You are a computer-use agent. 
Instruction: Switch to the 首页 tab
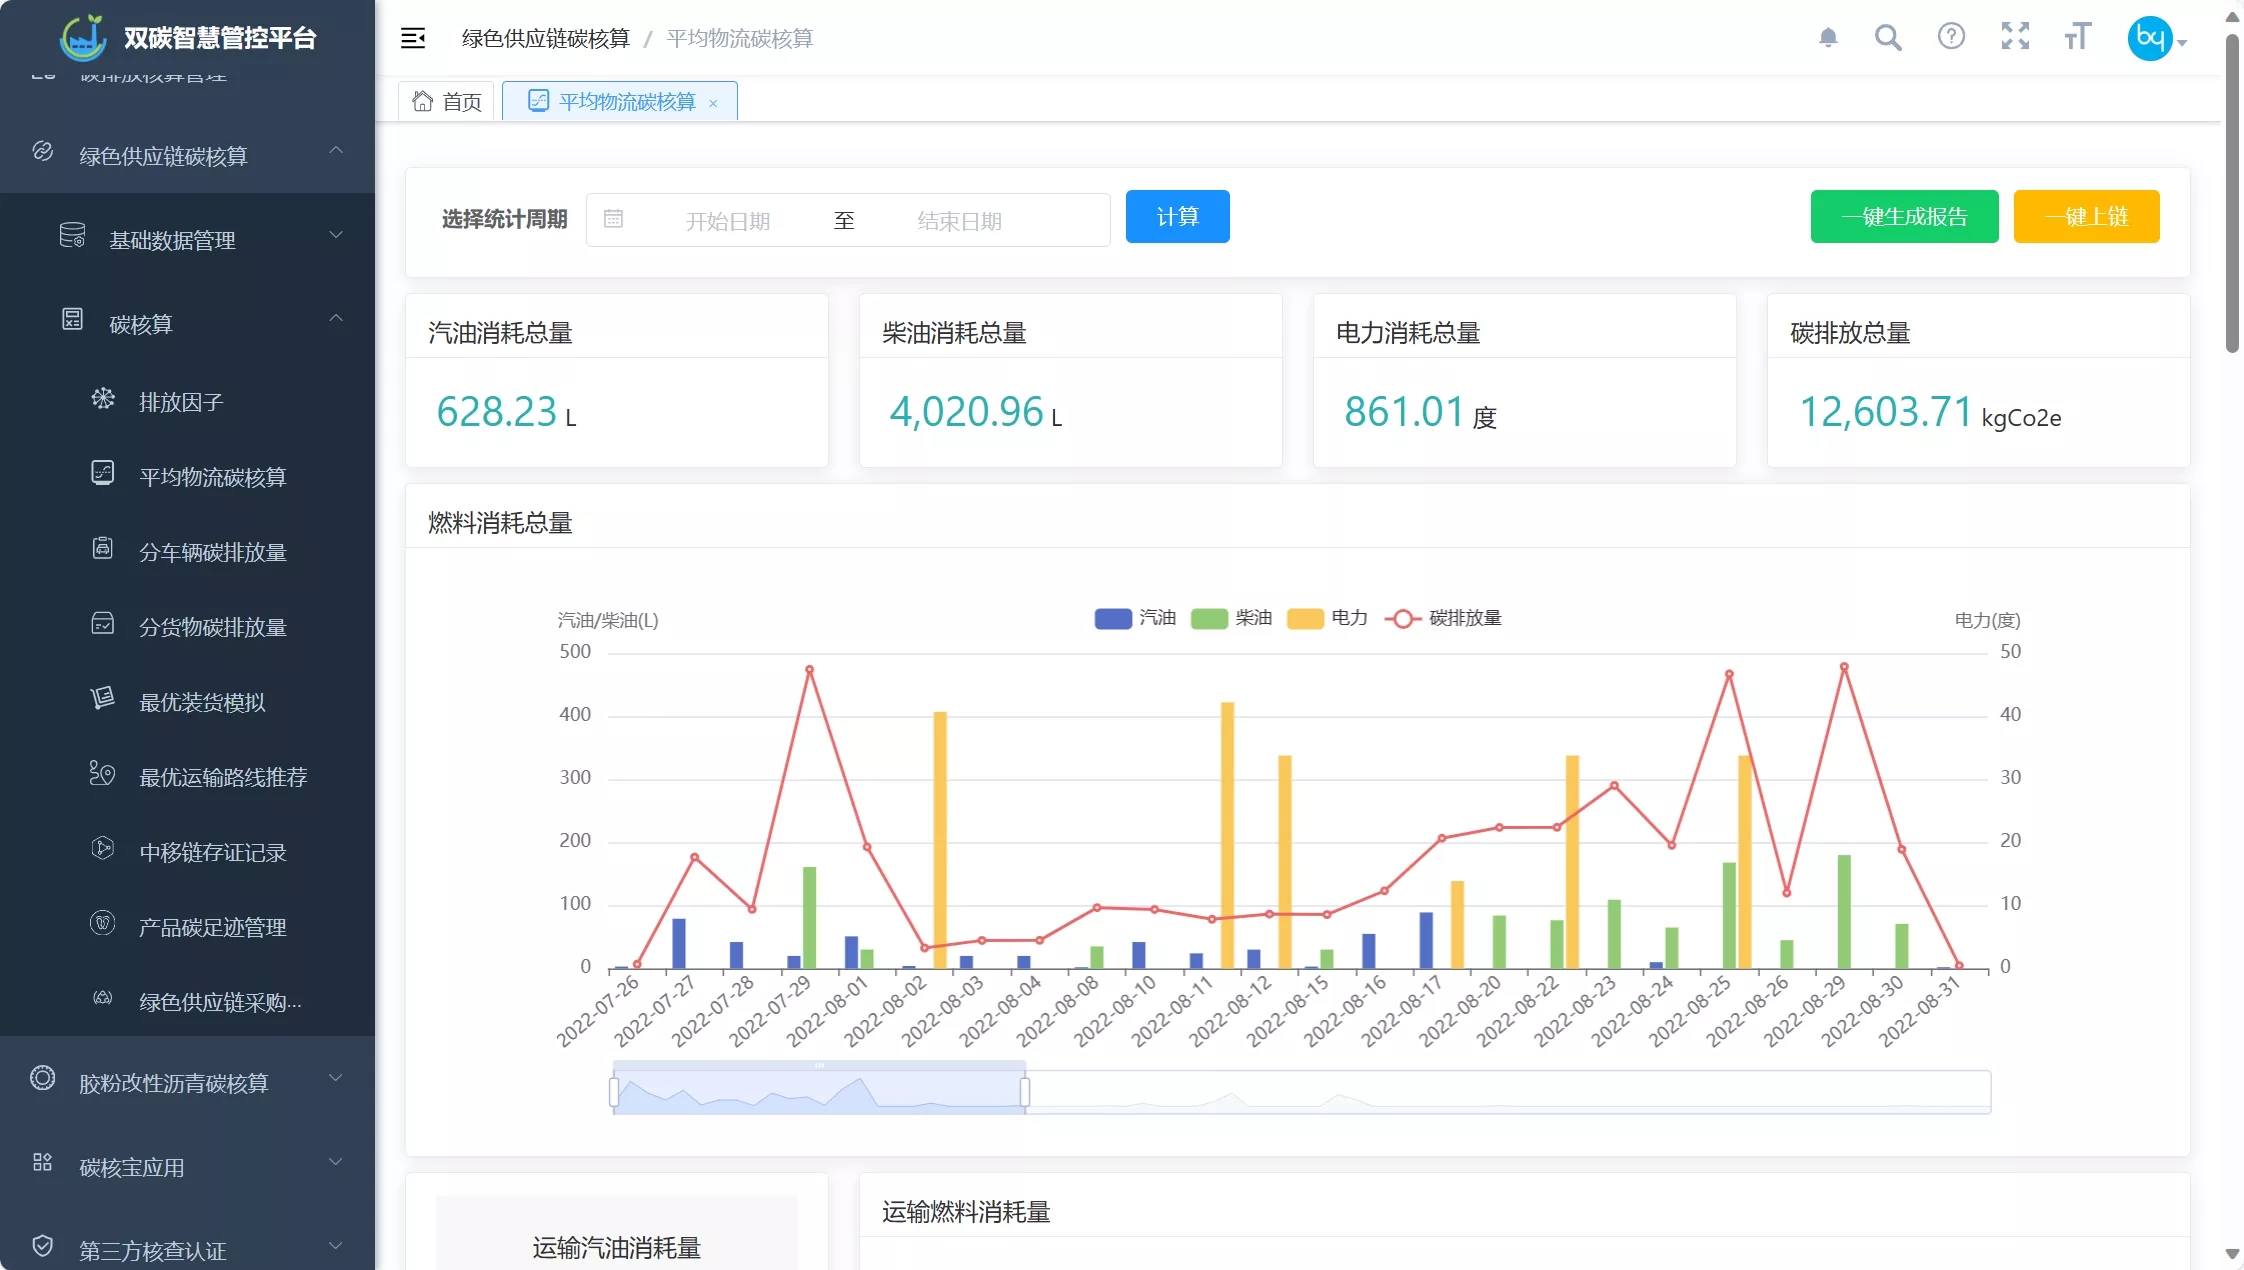tap(447, 101)
